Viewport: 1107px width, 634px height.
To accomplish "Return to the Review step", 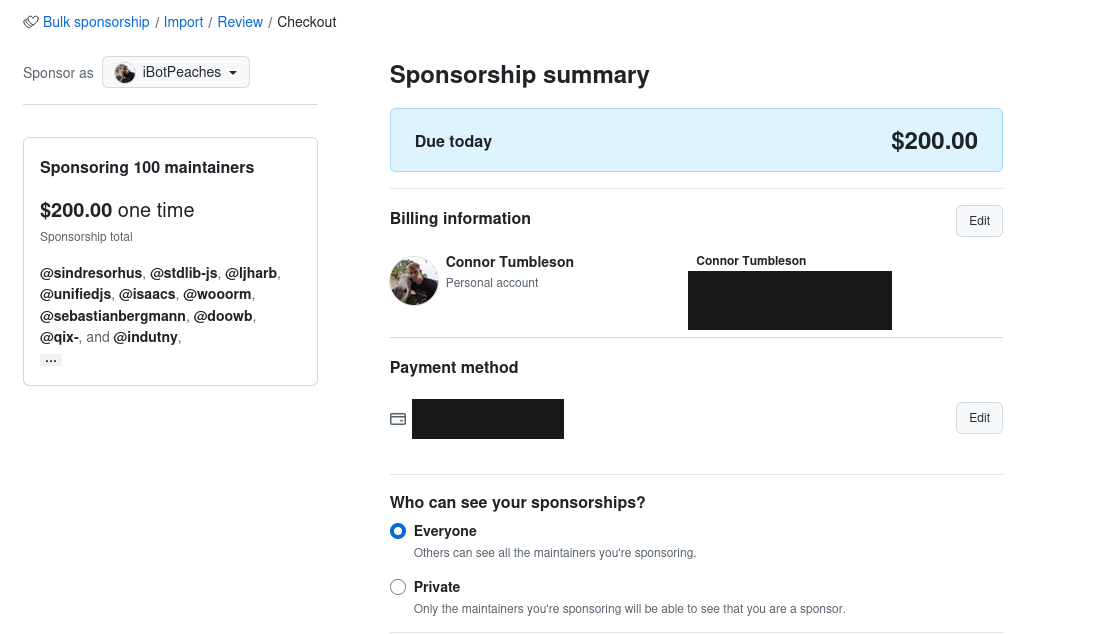I will [x=240, y=22].
